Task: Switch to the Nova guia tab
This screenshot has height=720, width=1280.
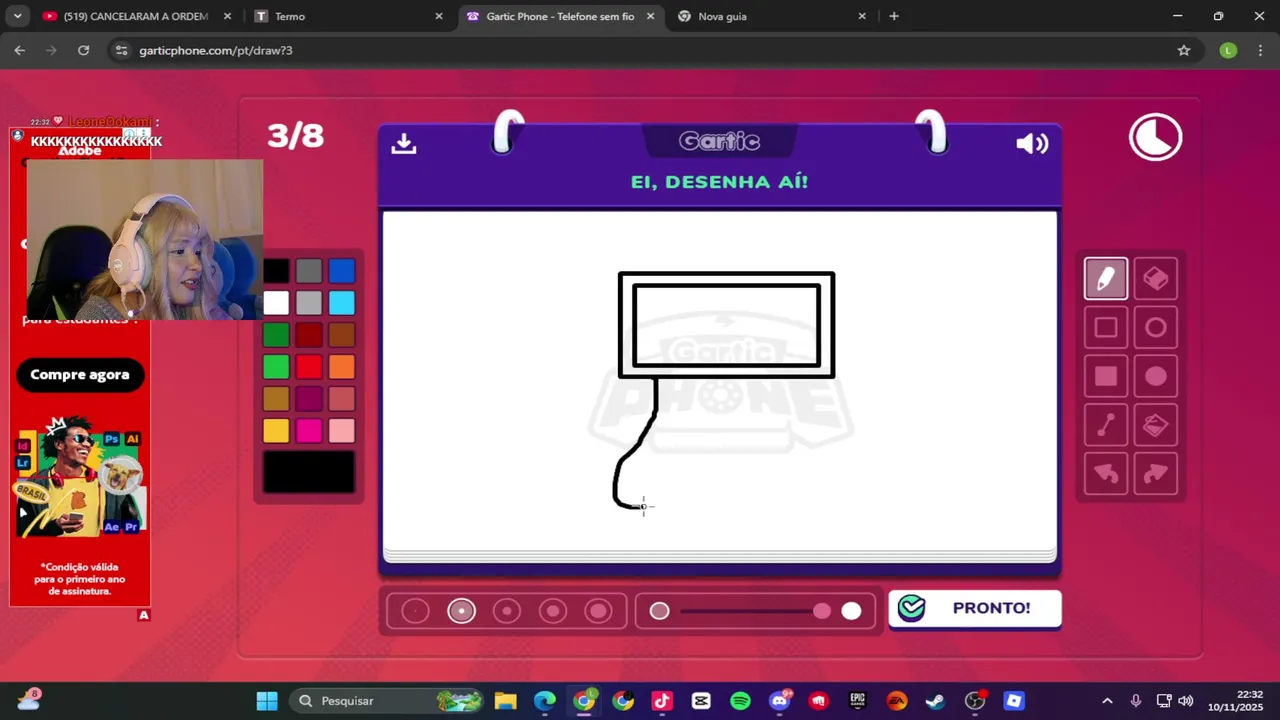Action: [770, 16]
